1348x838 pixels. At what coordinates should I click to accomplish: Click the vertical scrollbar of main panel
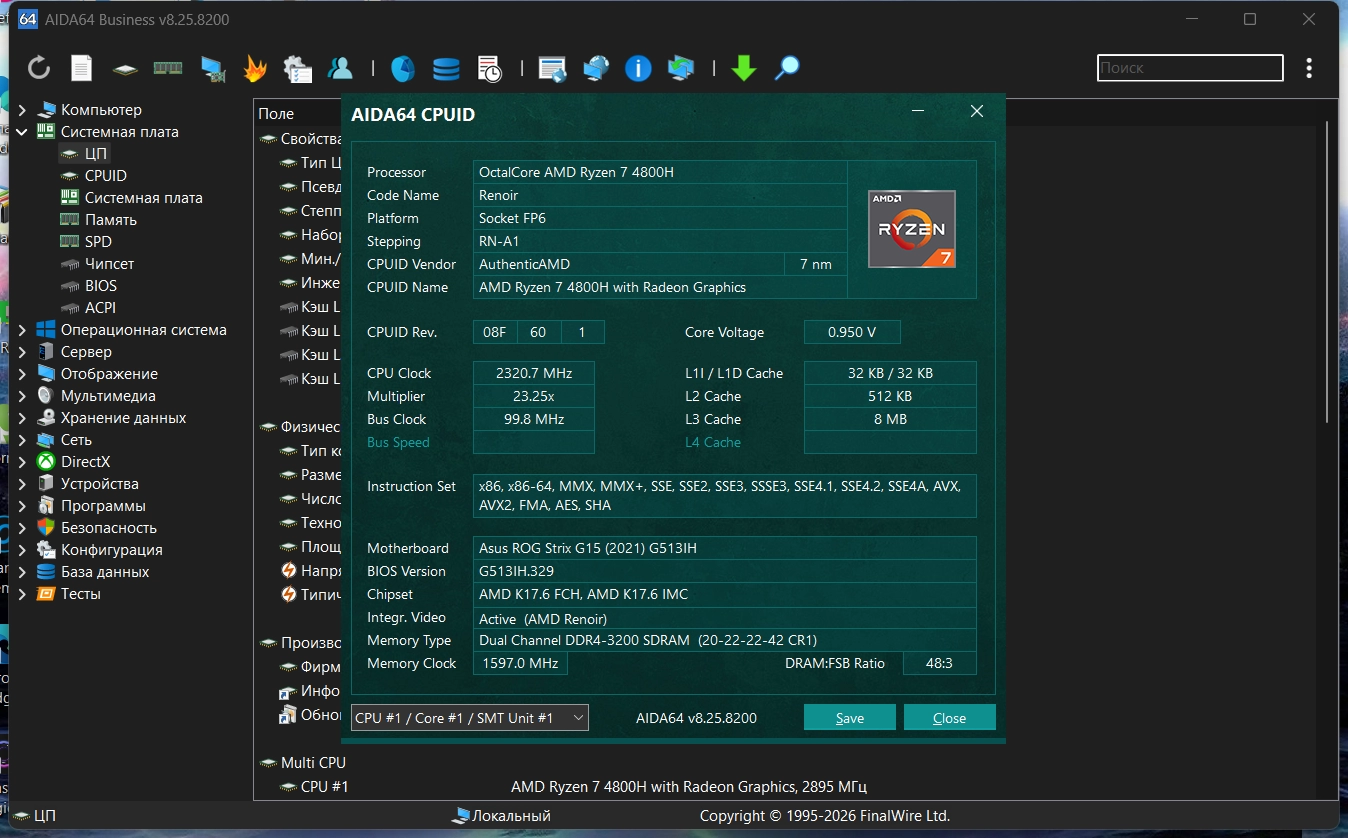pyautogui.click(x=1328, y=270)
